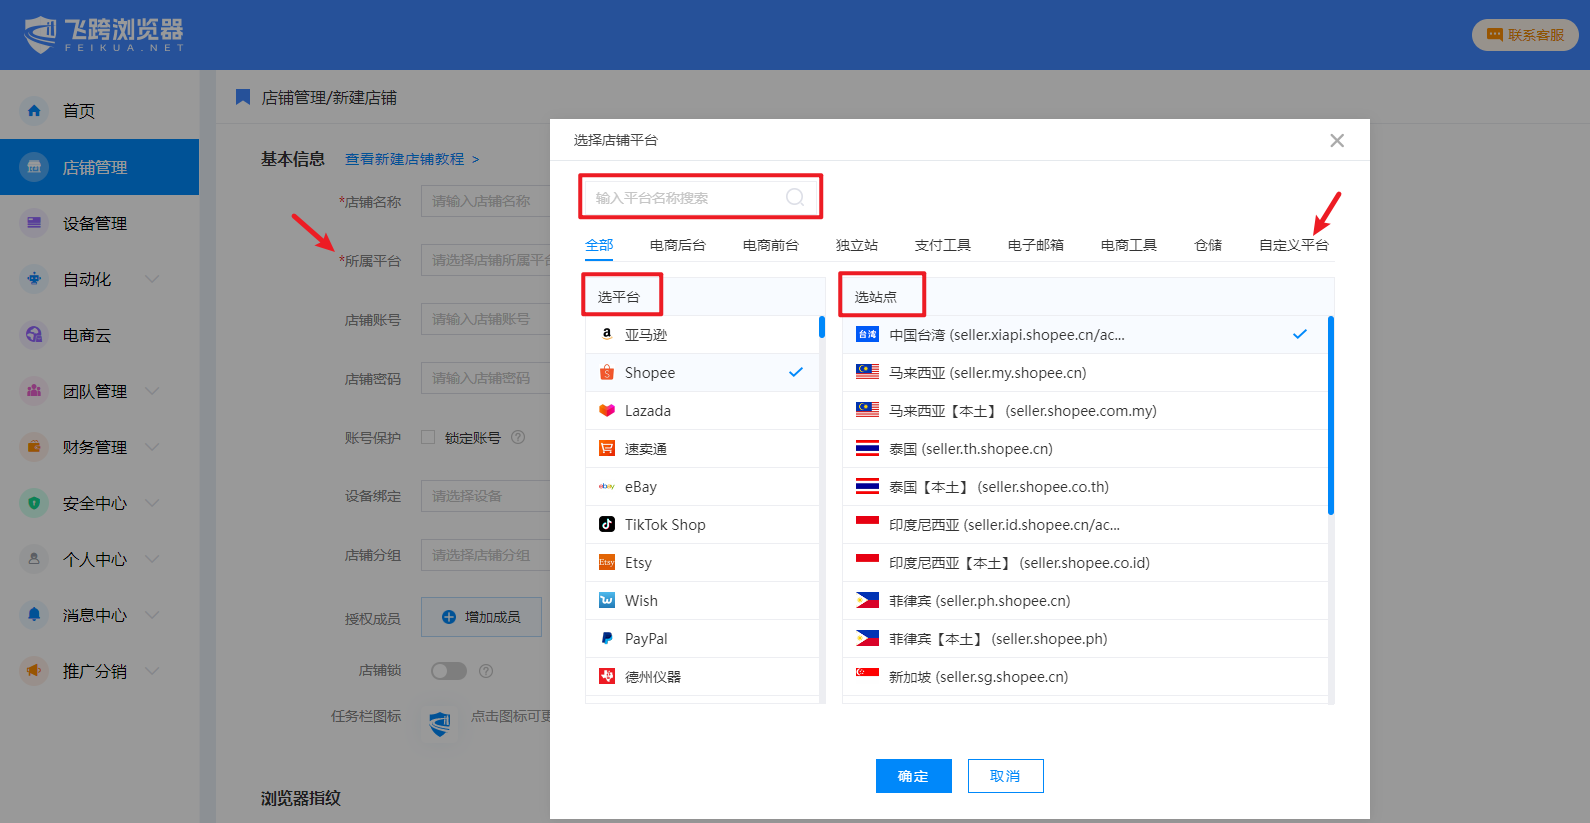Click the taskbar shield icon thumbnail

(440, 723)
